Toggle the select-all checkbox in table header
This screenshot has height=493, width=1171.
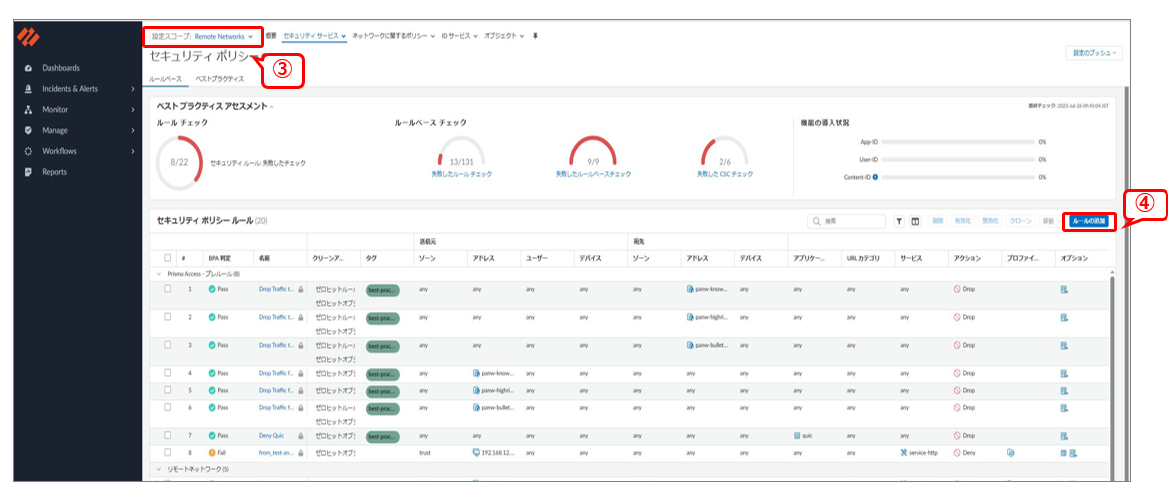(168, 258)
